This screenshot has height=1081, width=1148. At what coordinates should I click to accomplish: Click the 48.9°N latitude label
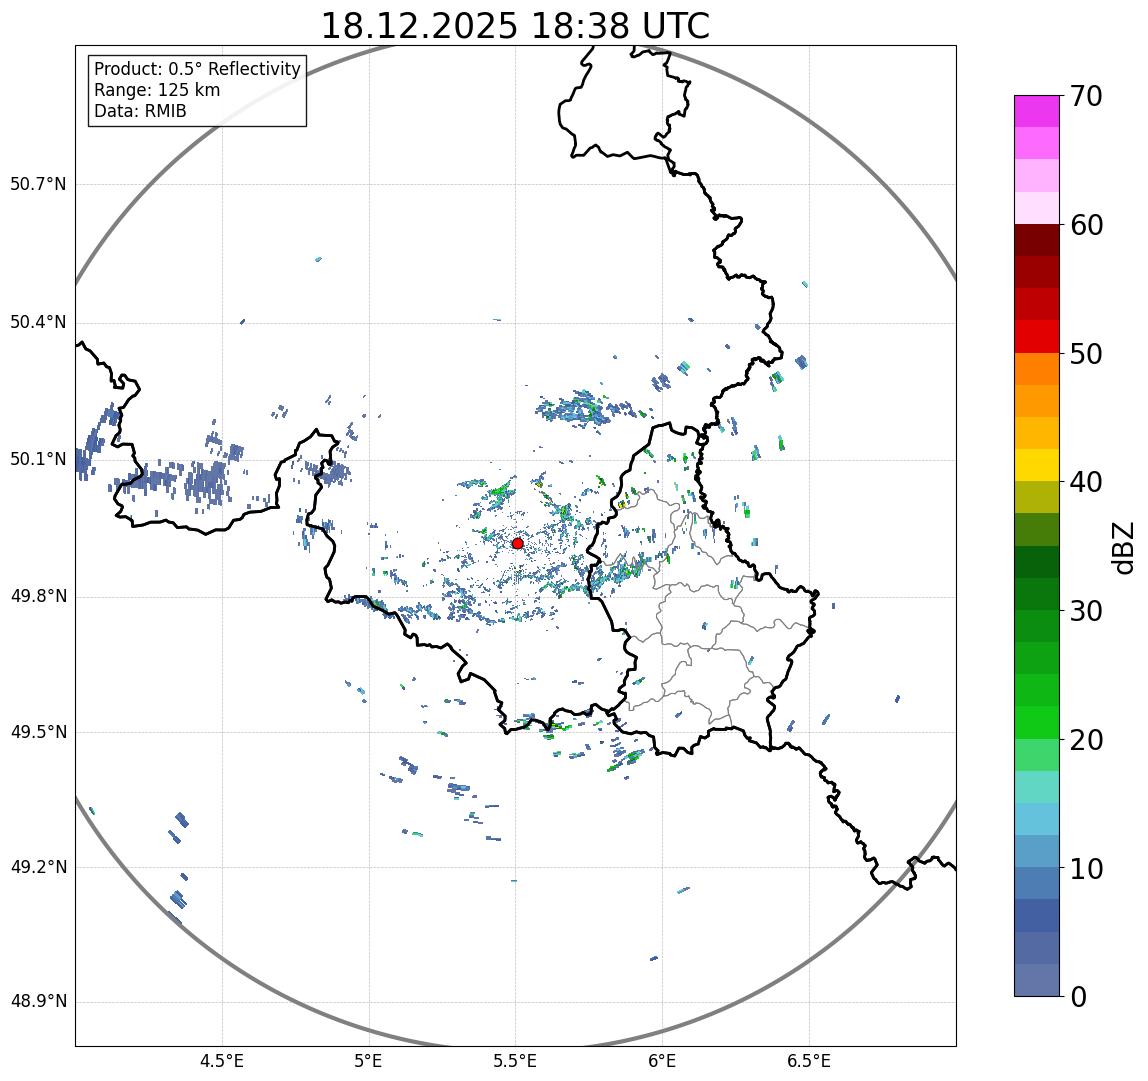(x=38, y=1001)
